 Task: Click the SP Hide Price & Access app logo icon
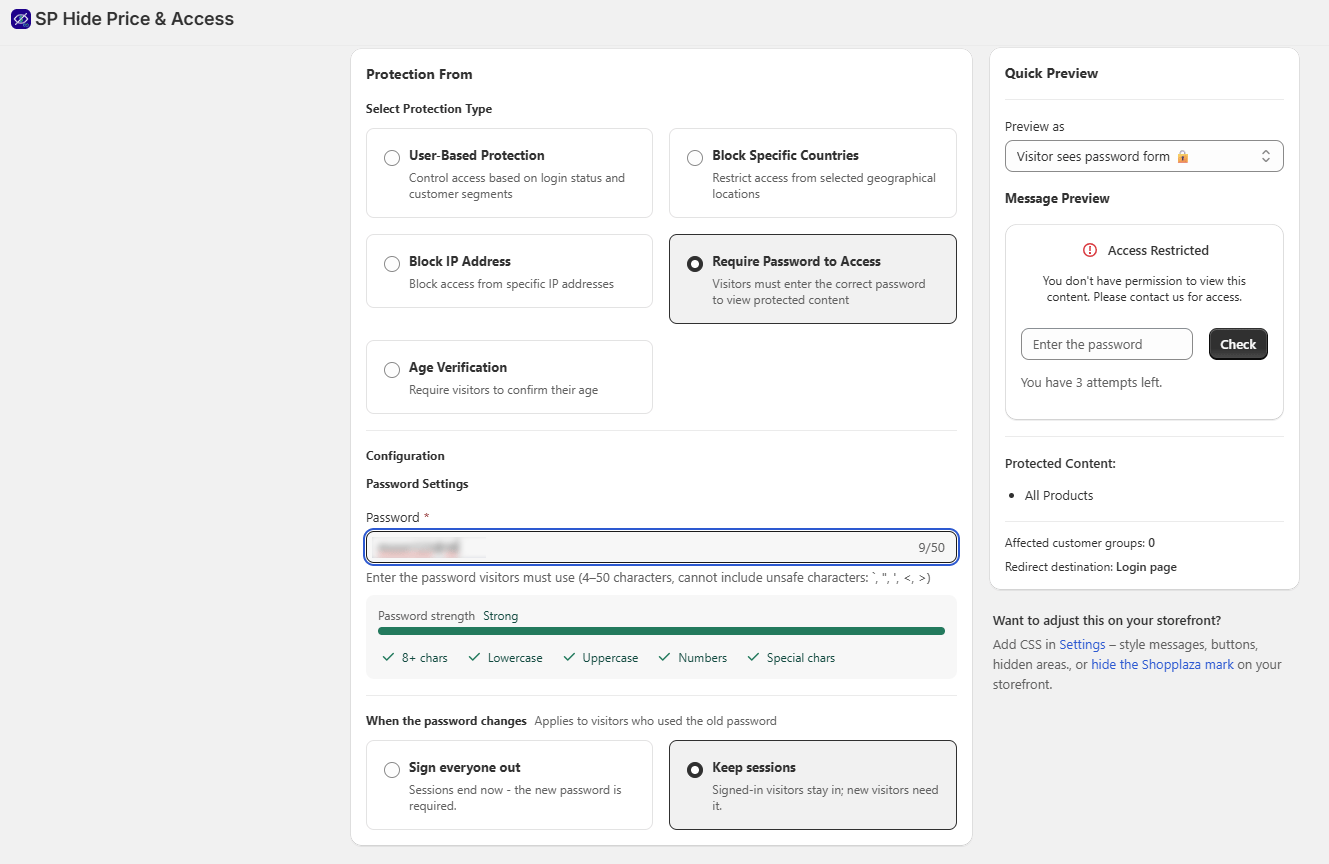coord(20,18)
